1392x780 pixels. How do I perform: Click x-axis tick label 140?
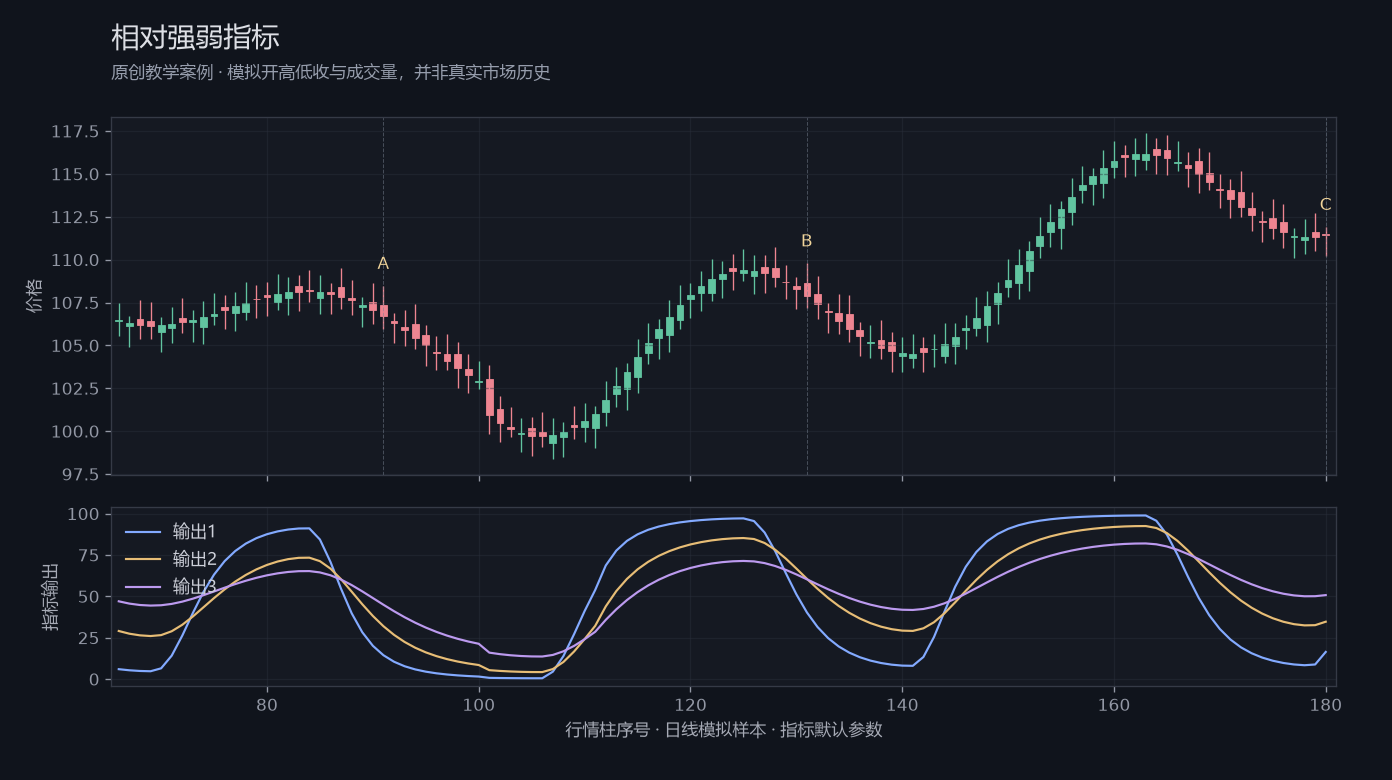point(902,703)
